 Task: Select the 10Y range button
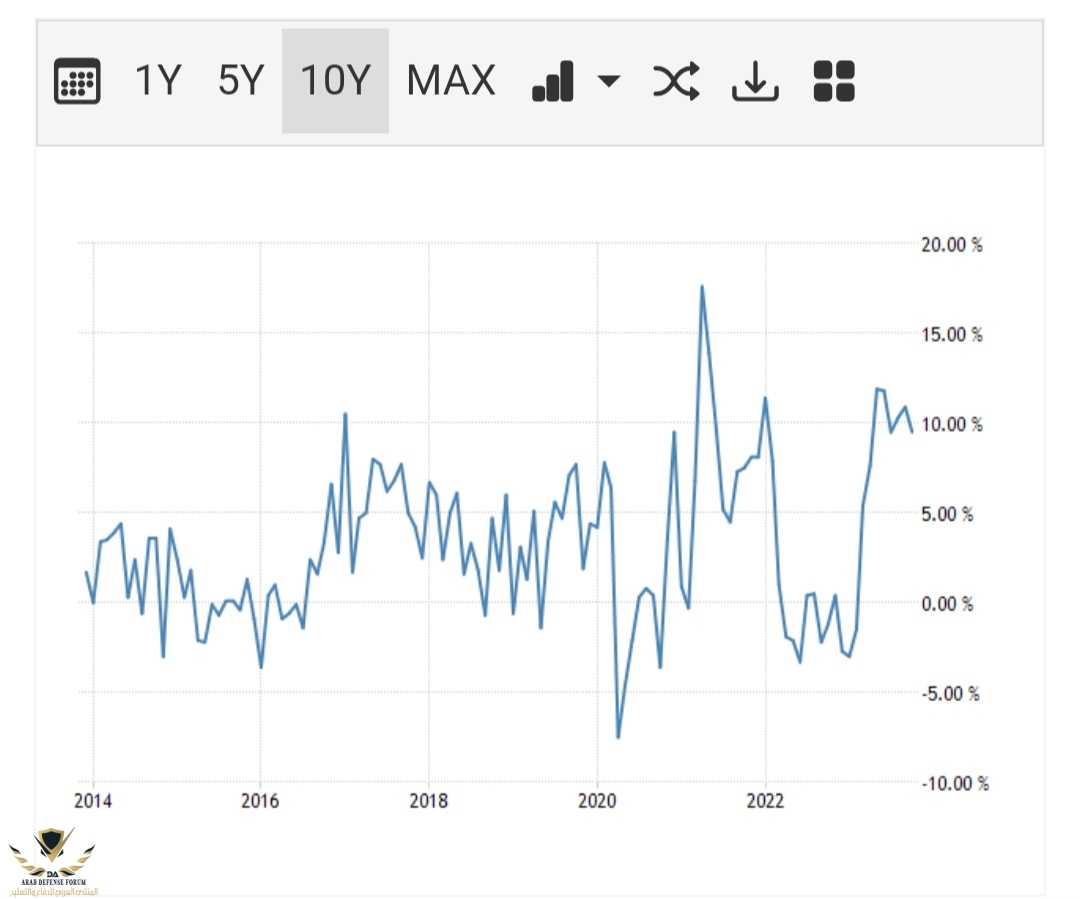coord(335,80)
